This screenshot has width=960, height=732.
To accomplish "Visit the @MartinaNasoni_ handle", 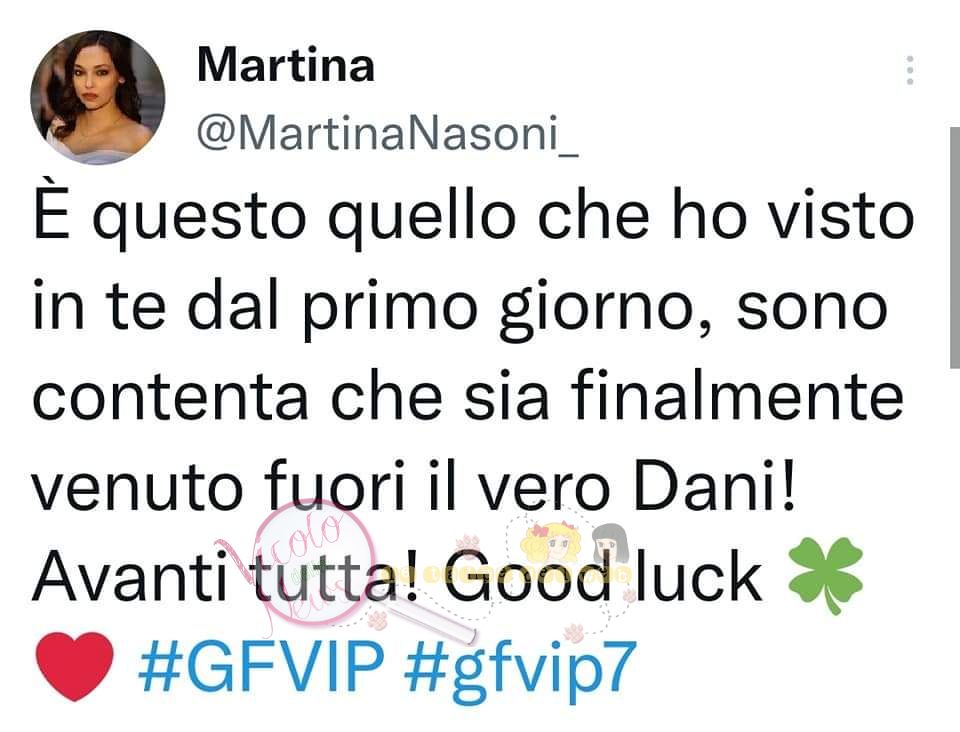I will click(388, 133).
